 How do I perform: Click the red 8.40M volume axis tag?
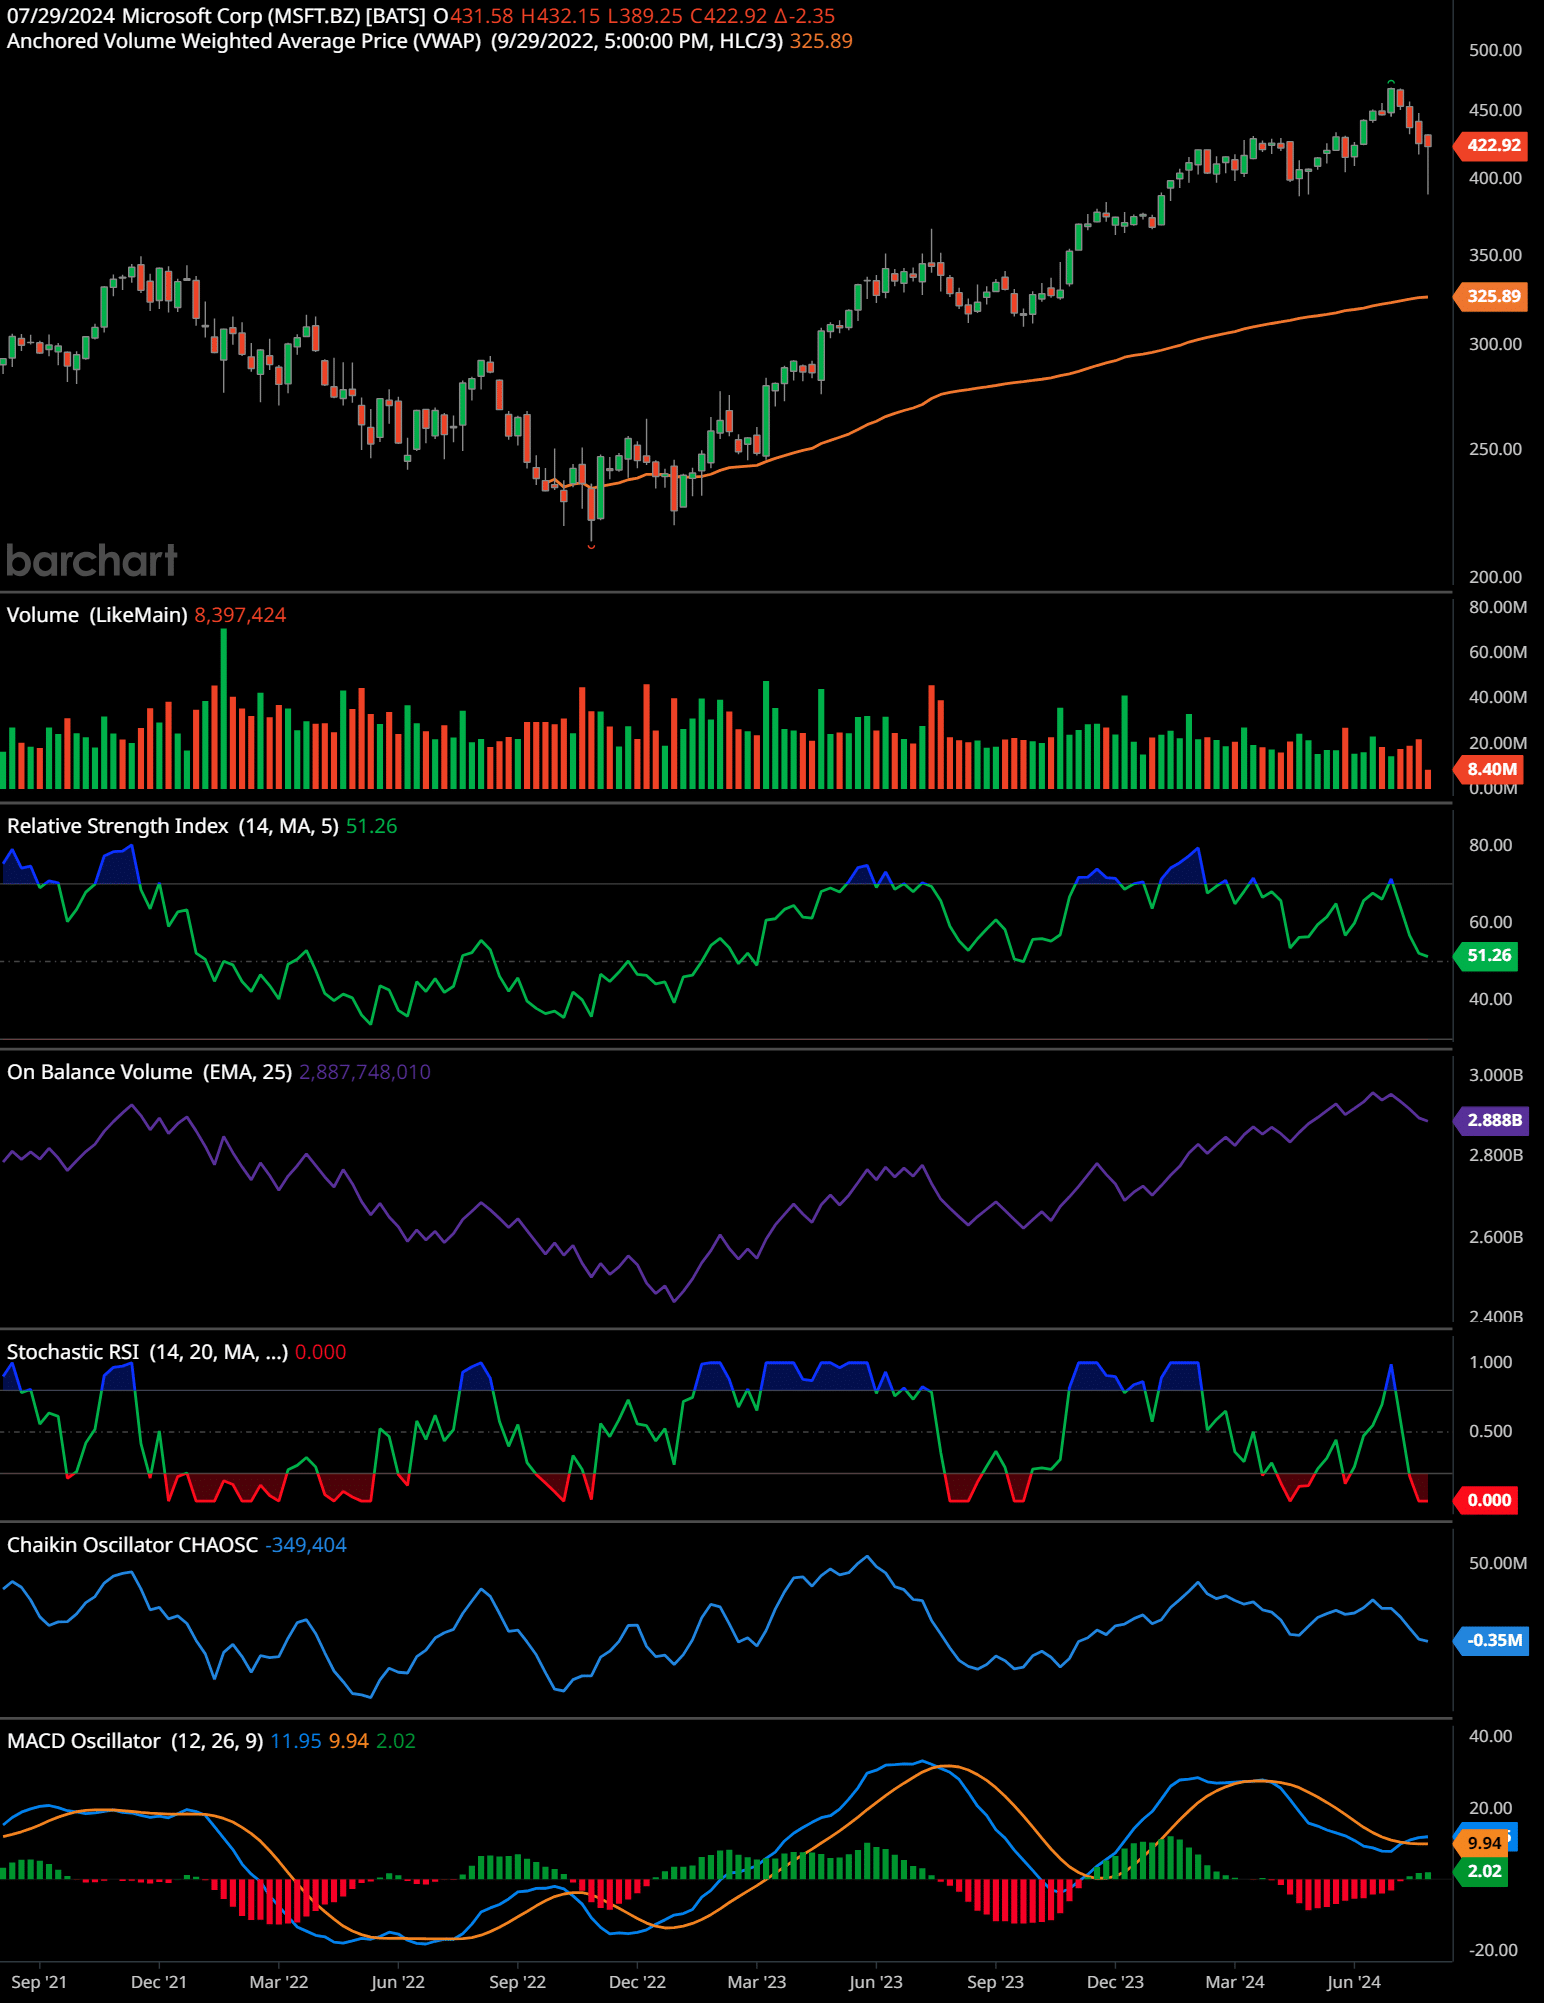pyautogui.click(x=1491, y=769)
